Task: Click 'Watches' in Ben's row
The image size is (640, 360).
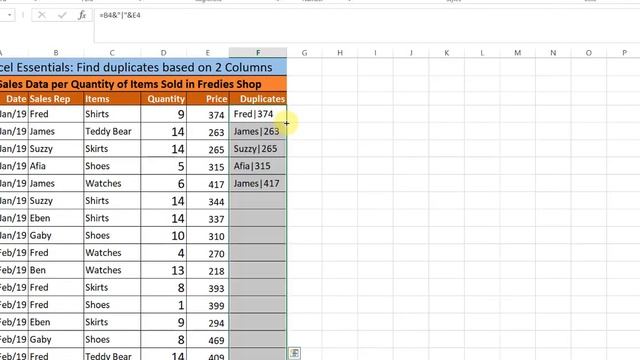Action: (112, 270)
